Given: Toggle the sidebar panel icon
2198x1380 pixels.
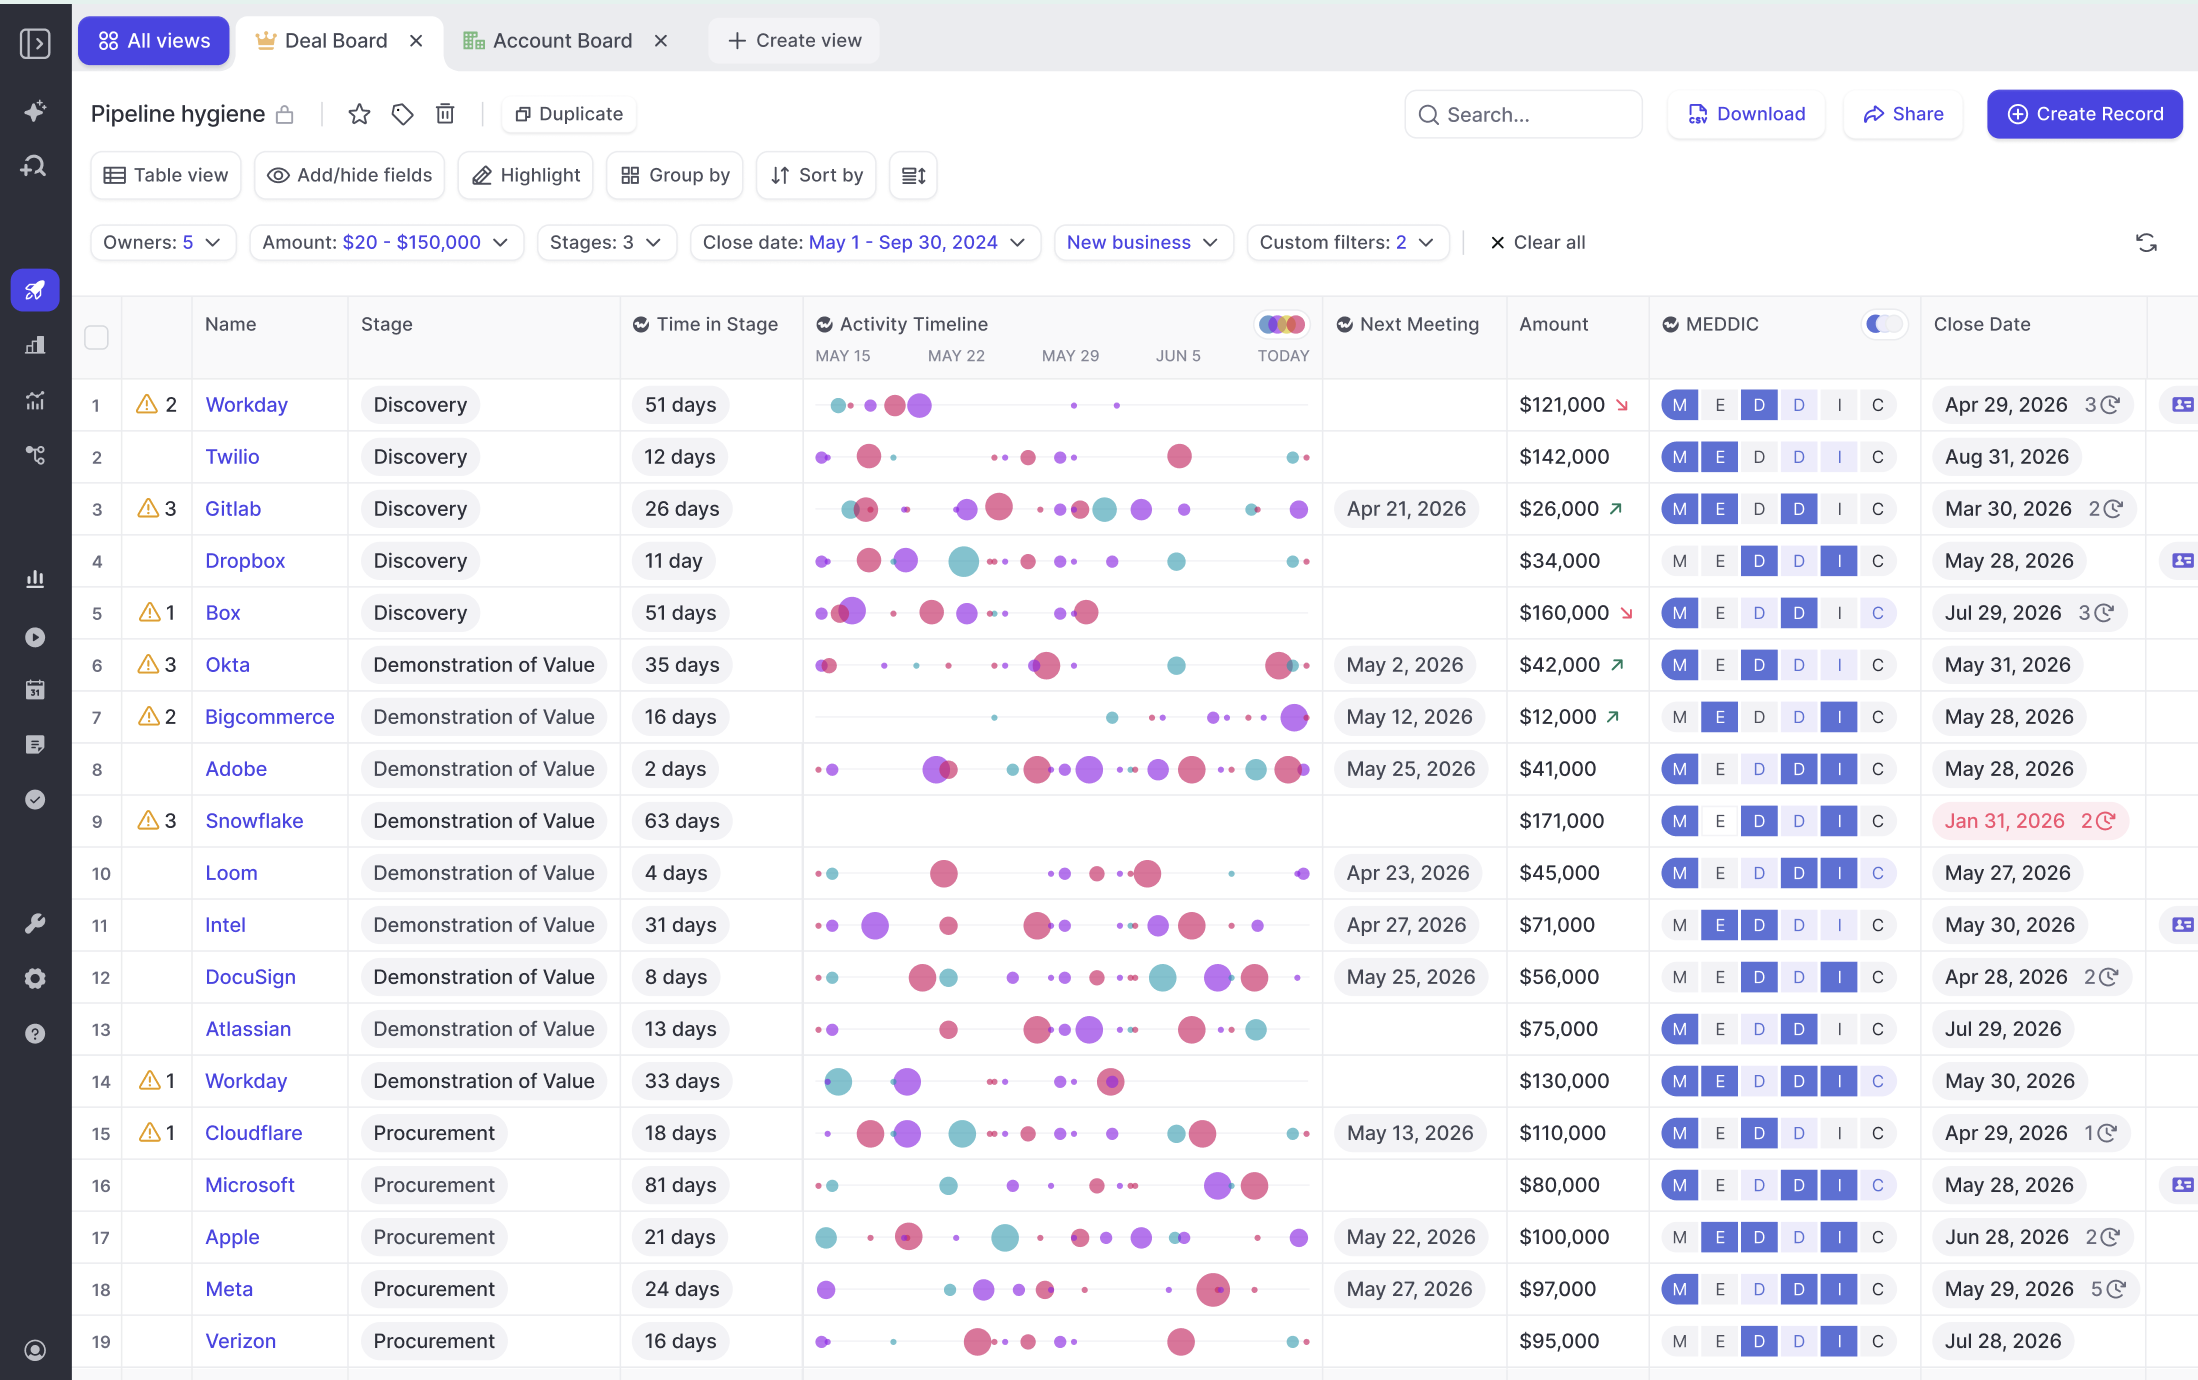Looking at the screenshot, I should [35, 43].
